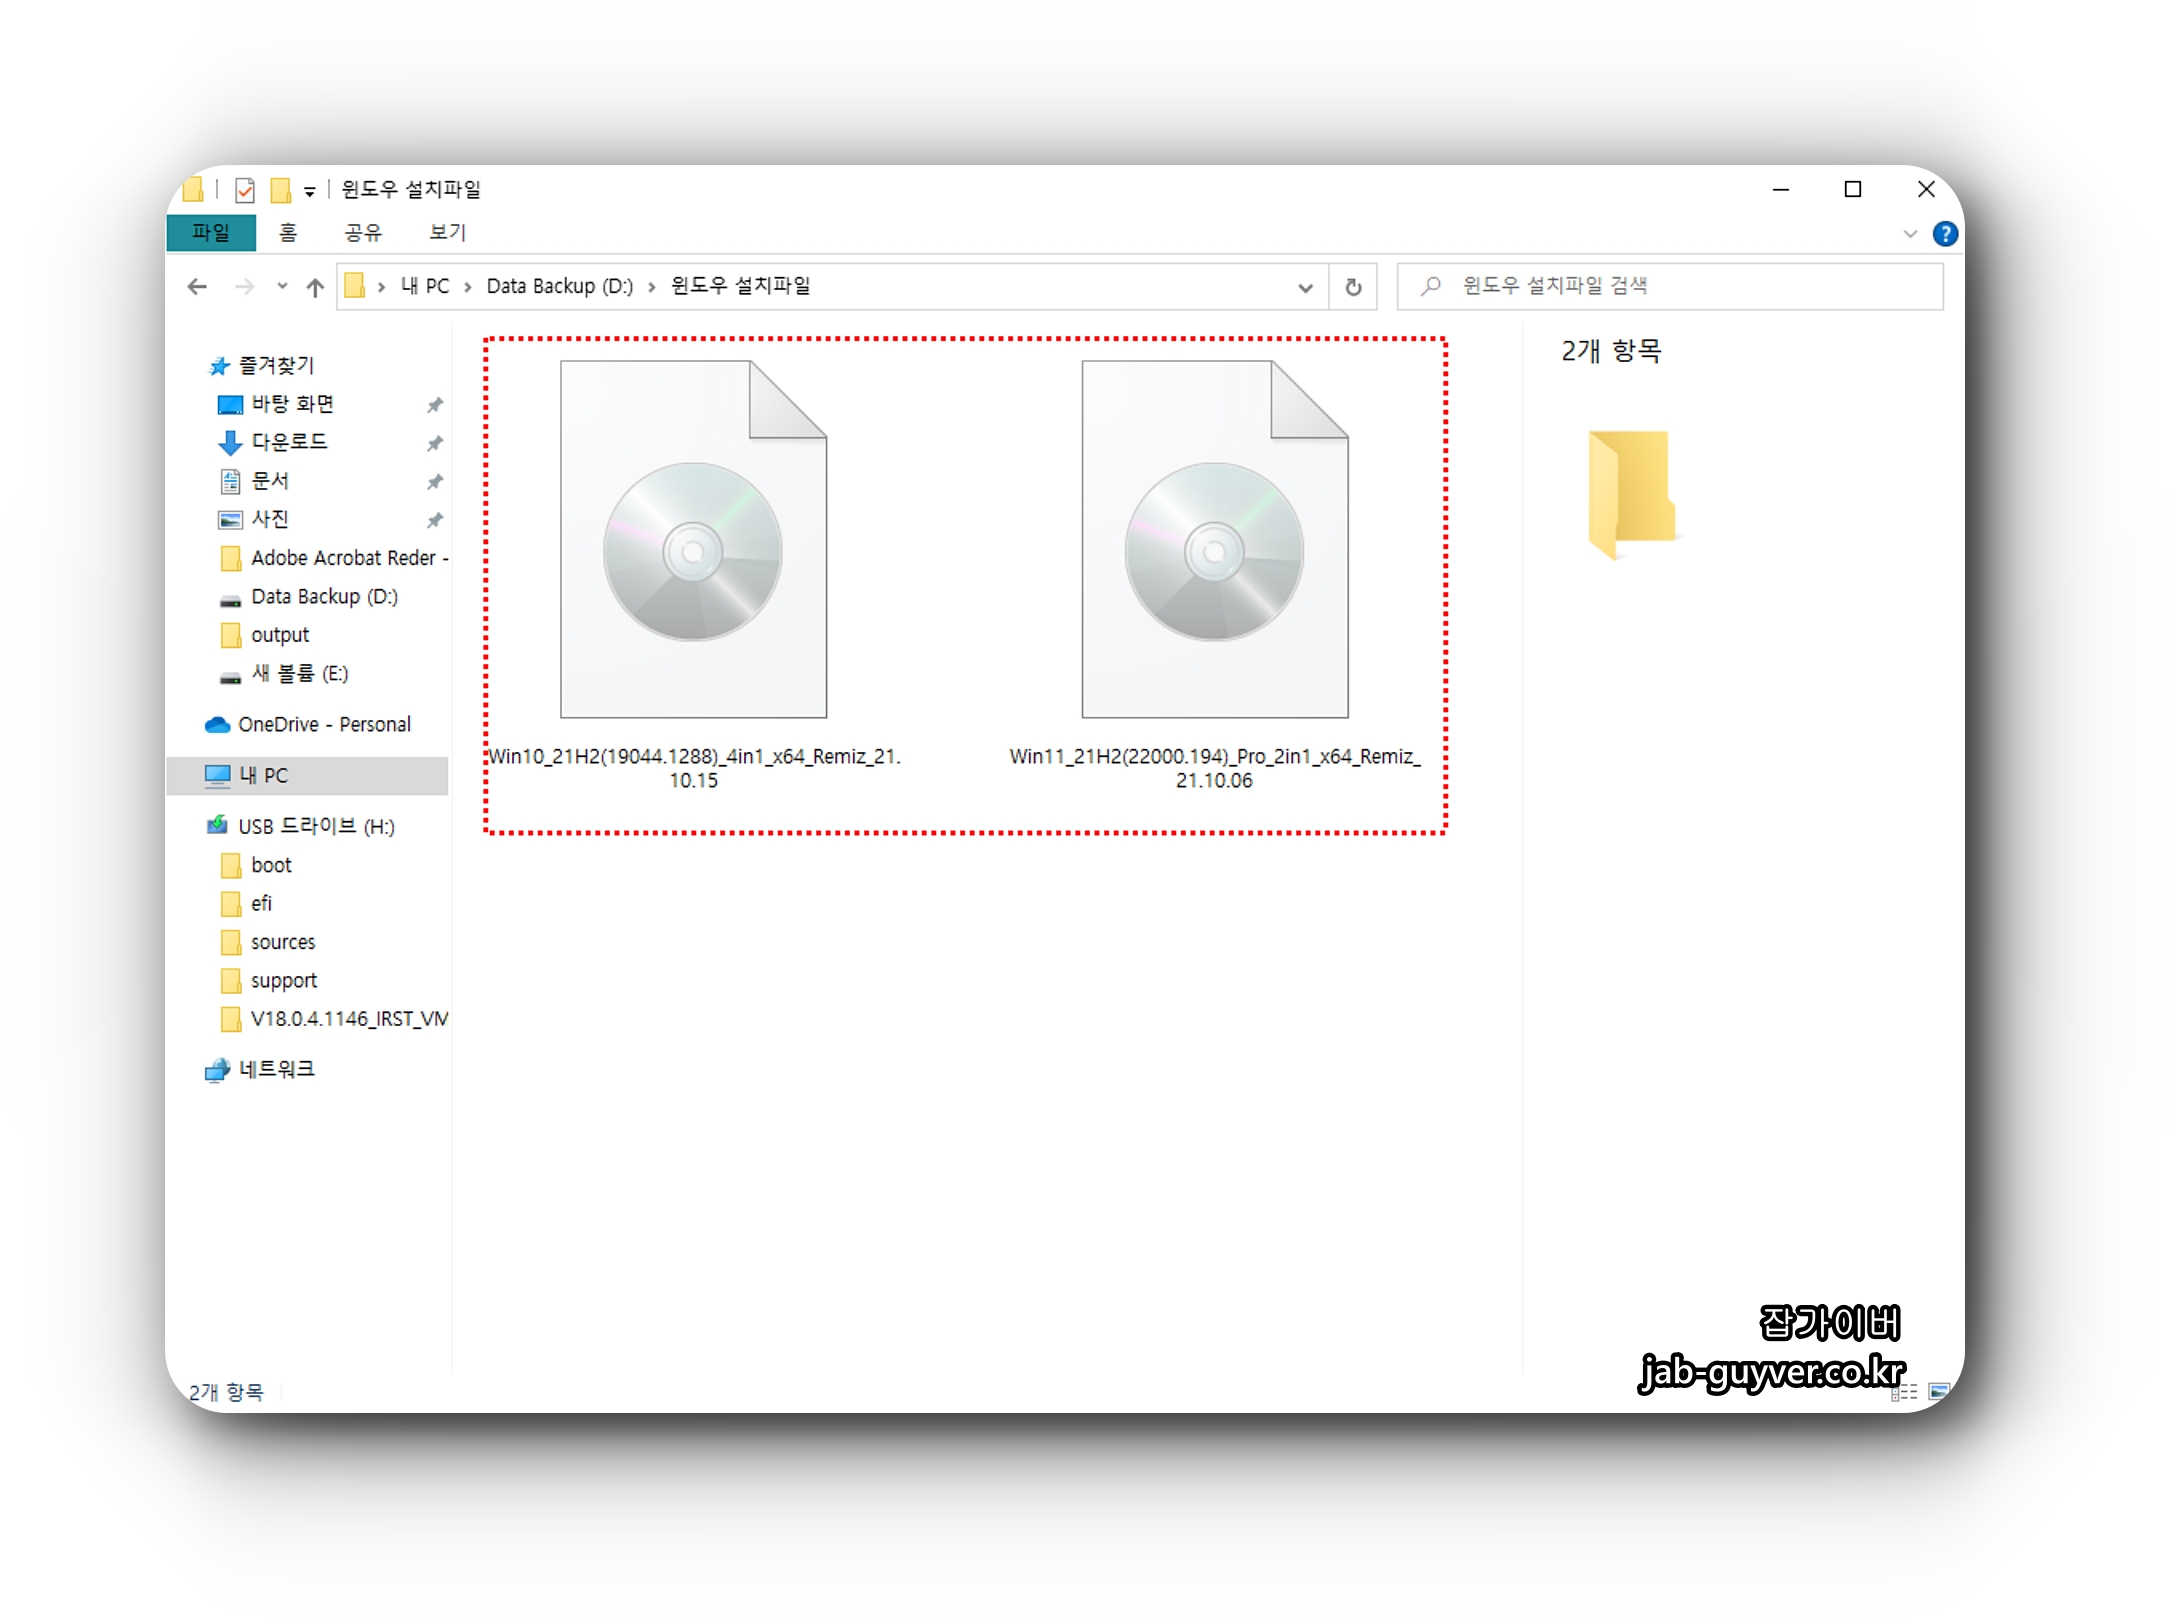This screenshot has width=2174, height=1622.
Task: Refresh the current folder view
Action: pyautogui.click(x=1352, y=287)
